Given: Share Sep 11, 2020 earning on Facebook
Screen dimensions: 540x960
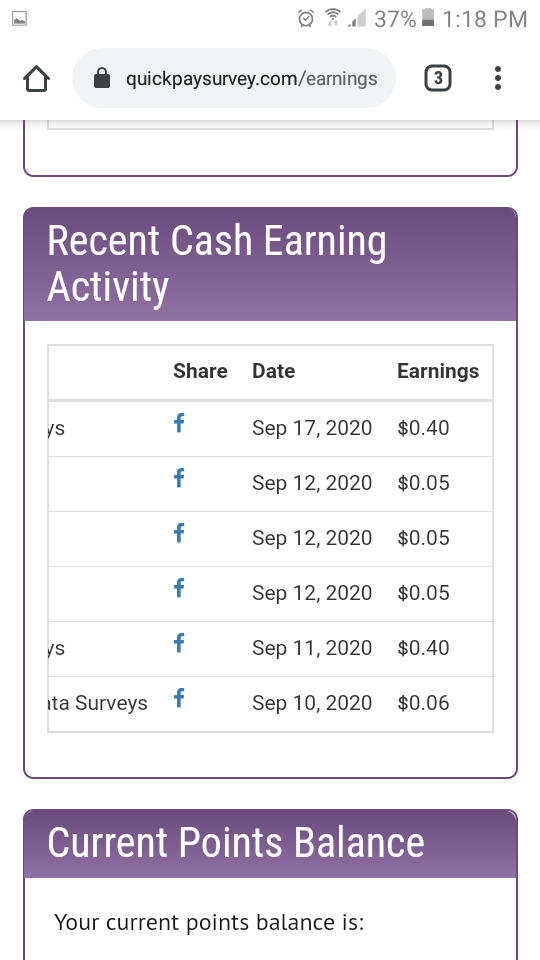Looking at the screenshot, I should pos(179,643).
